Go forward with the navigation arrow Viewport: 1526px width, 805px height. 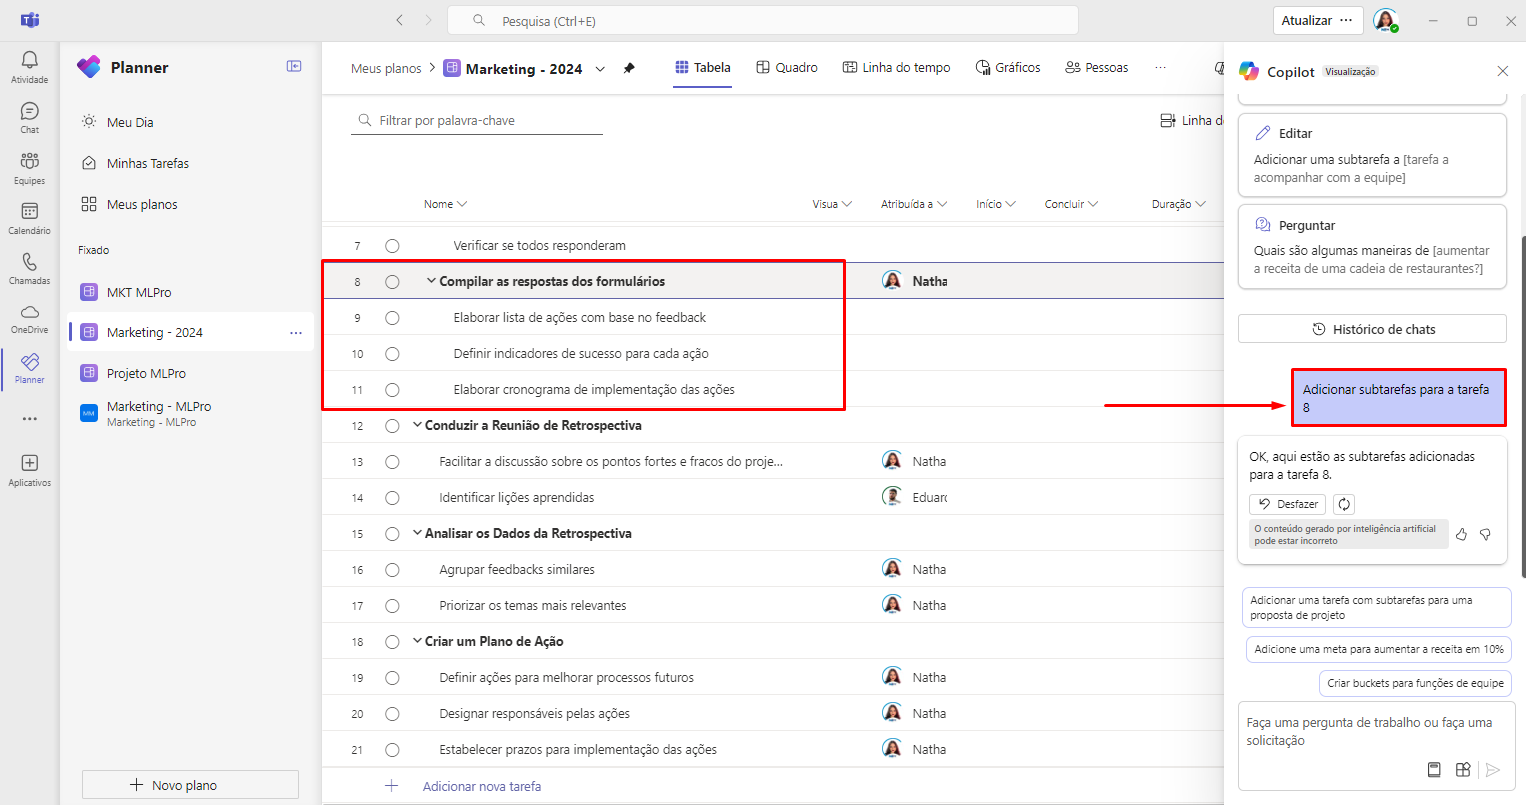point(429,20)
